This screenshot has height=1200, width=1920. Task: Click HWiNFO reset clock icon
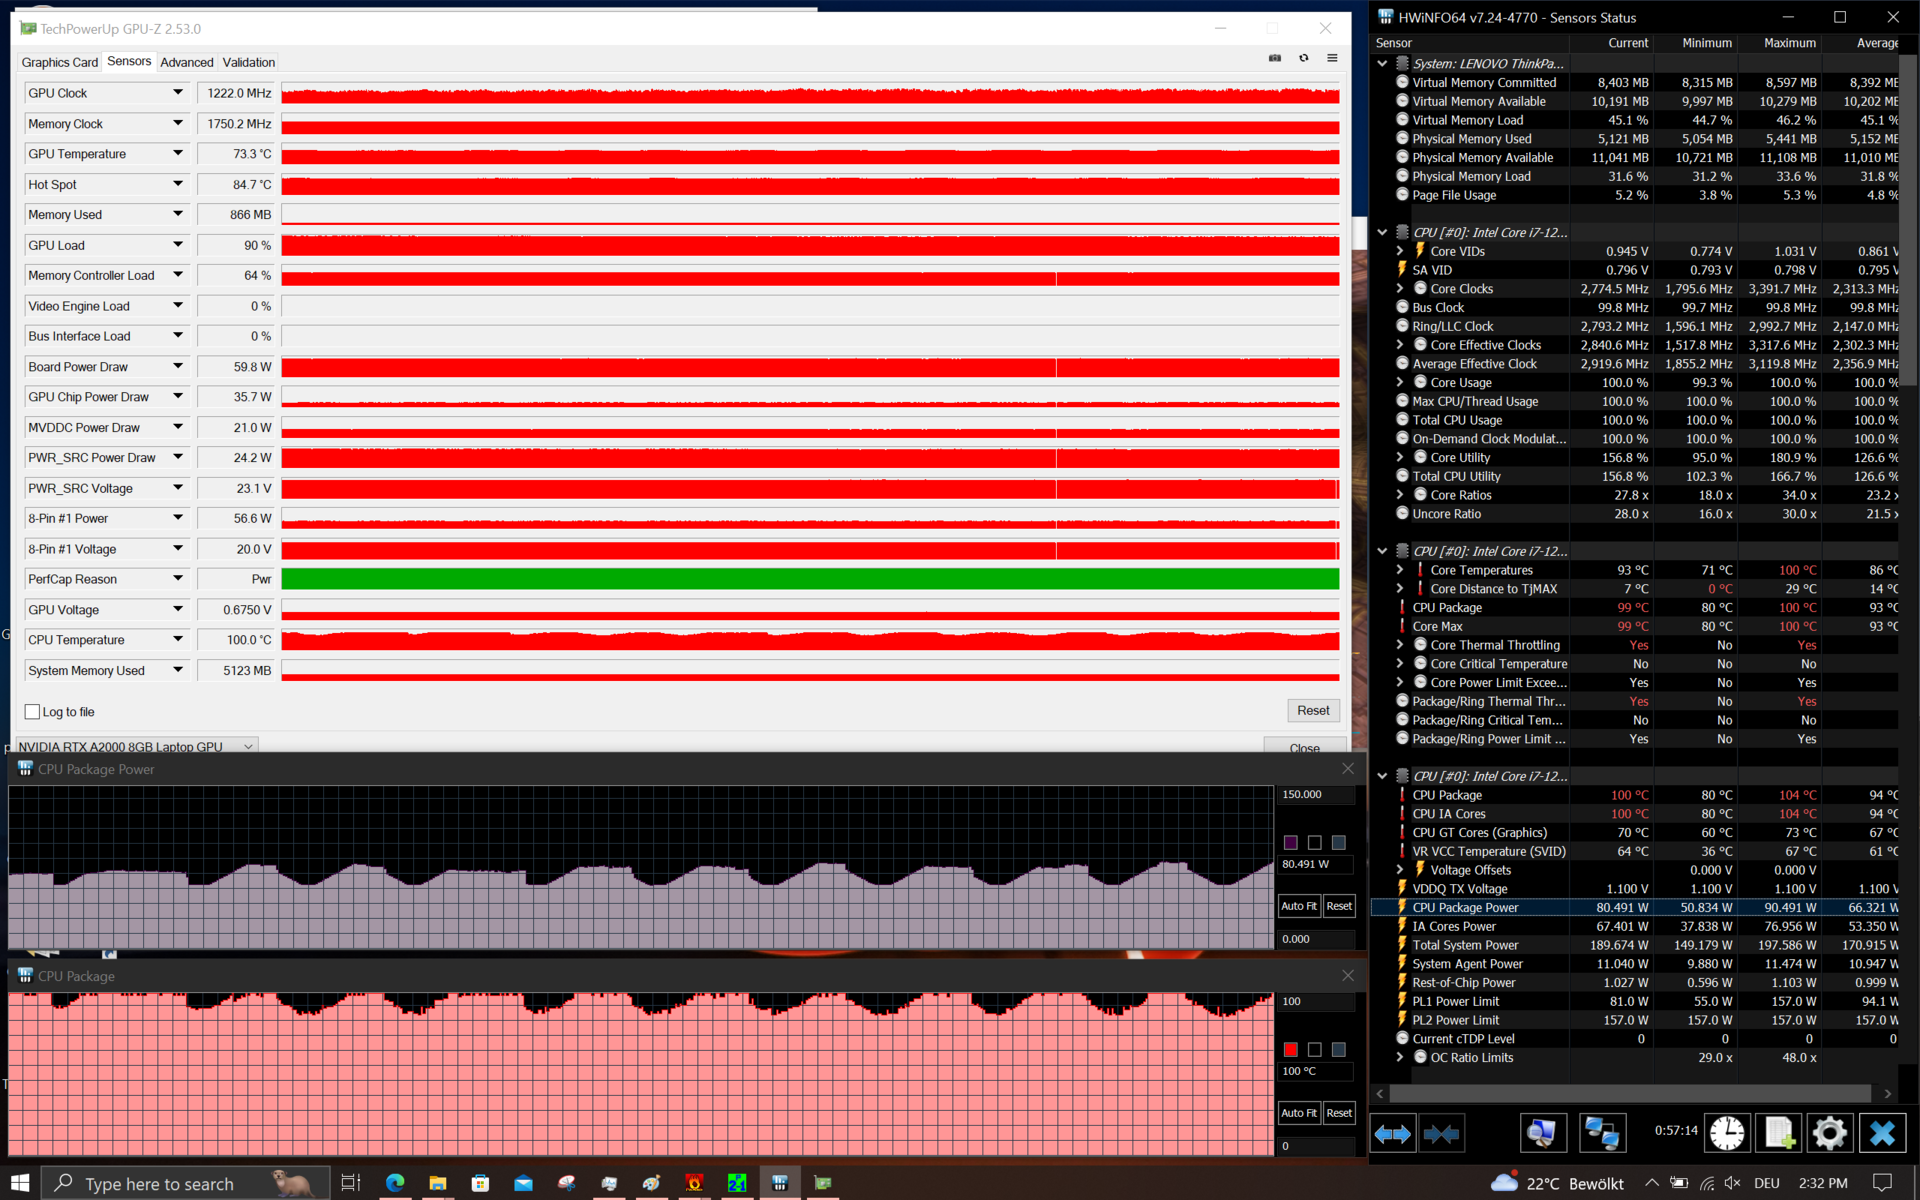coord(1727,1133)
